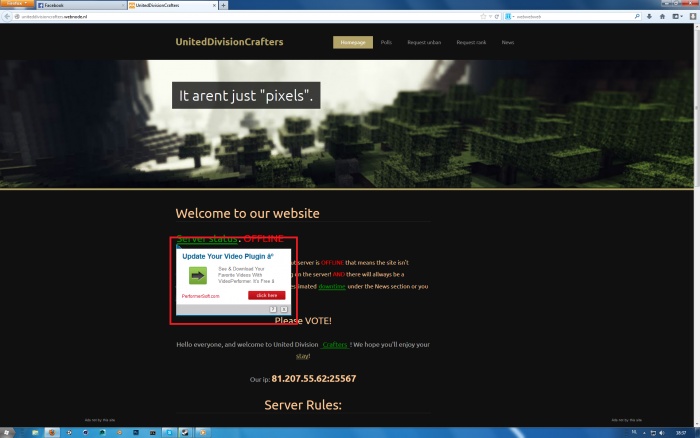
Task: Open the Photoshop taskbar icon
Action: coord(136,433)
